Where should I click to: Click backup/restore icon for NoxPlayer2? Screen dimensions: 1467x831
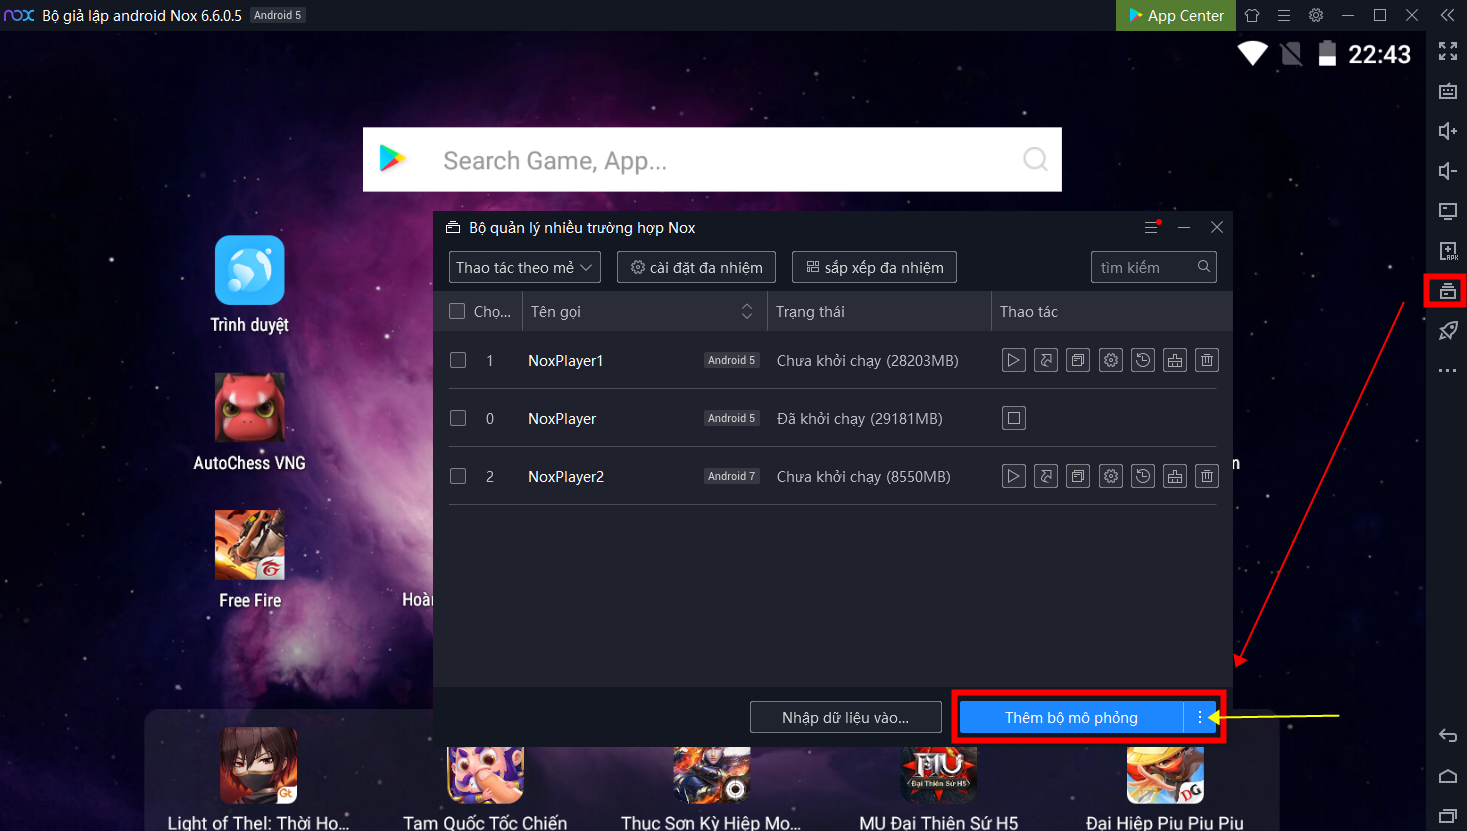(1142, 476)
